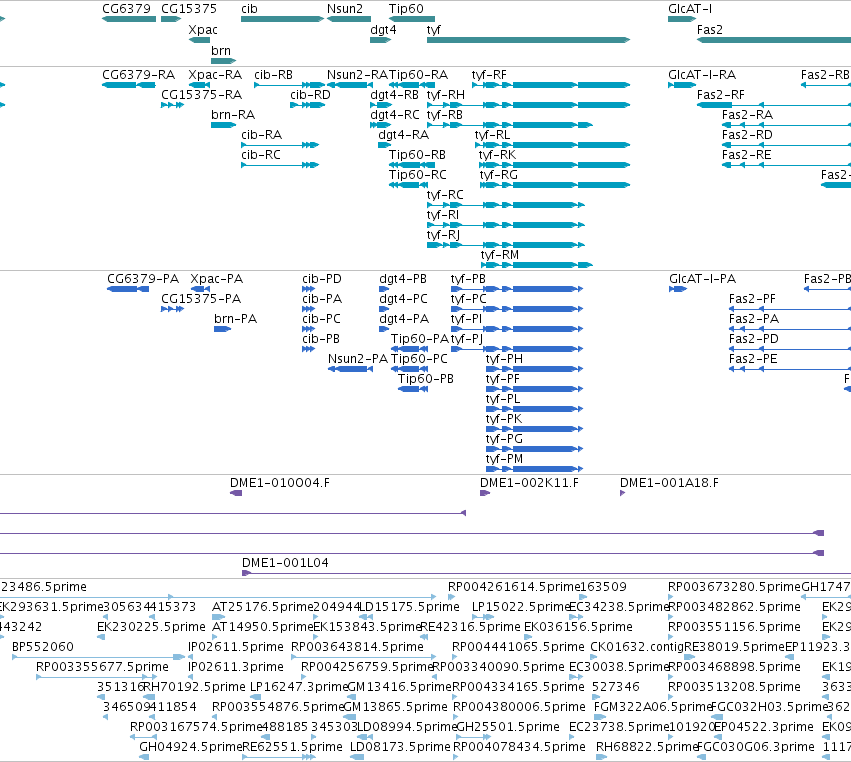The image size is (851, 762).
Task: Select protein brn-PA
Action: point(236,319)
